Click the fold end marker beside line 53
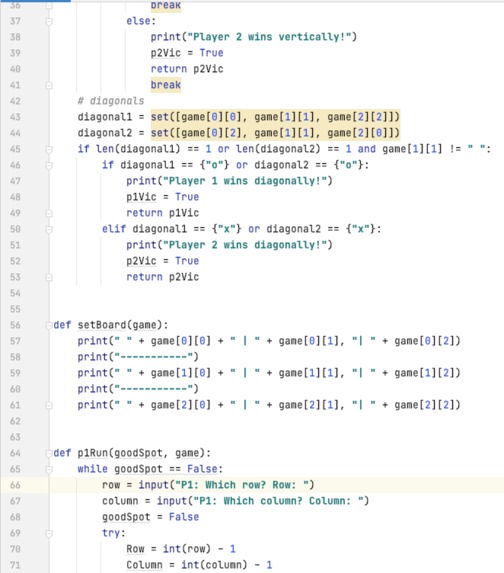The height and width of the screenshot is (573, 504). pyautogui.click(x=49, y=277)
